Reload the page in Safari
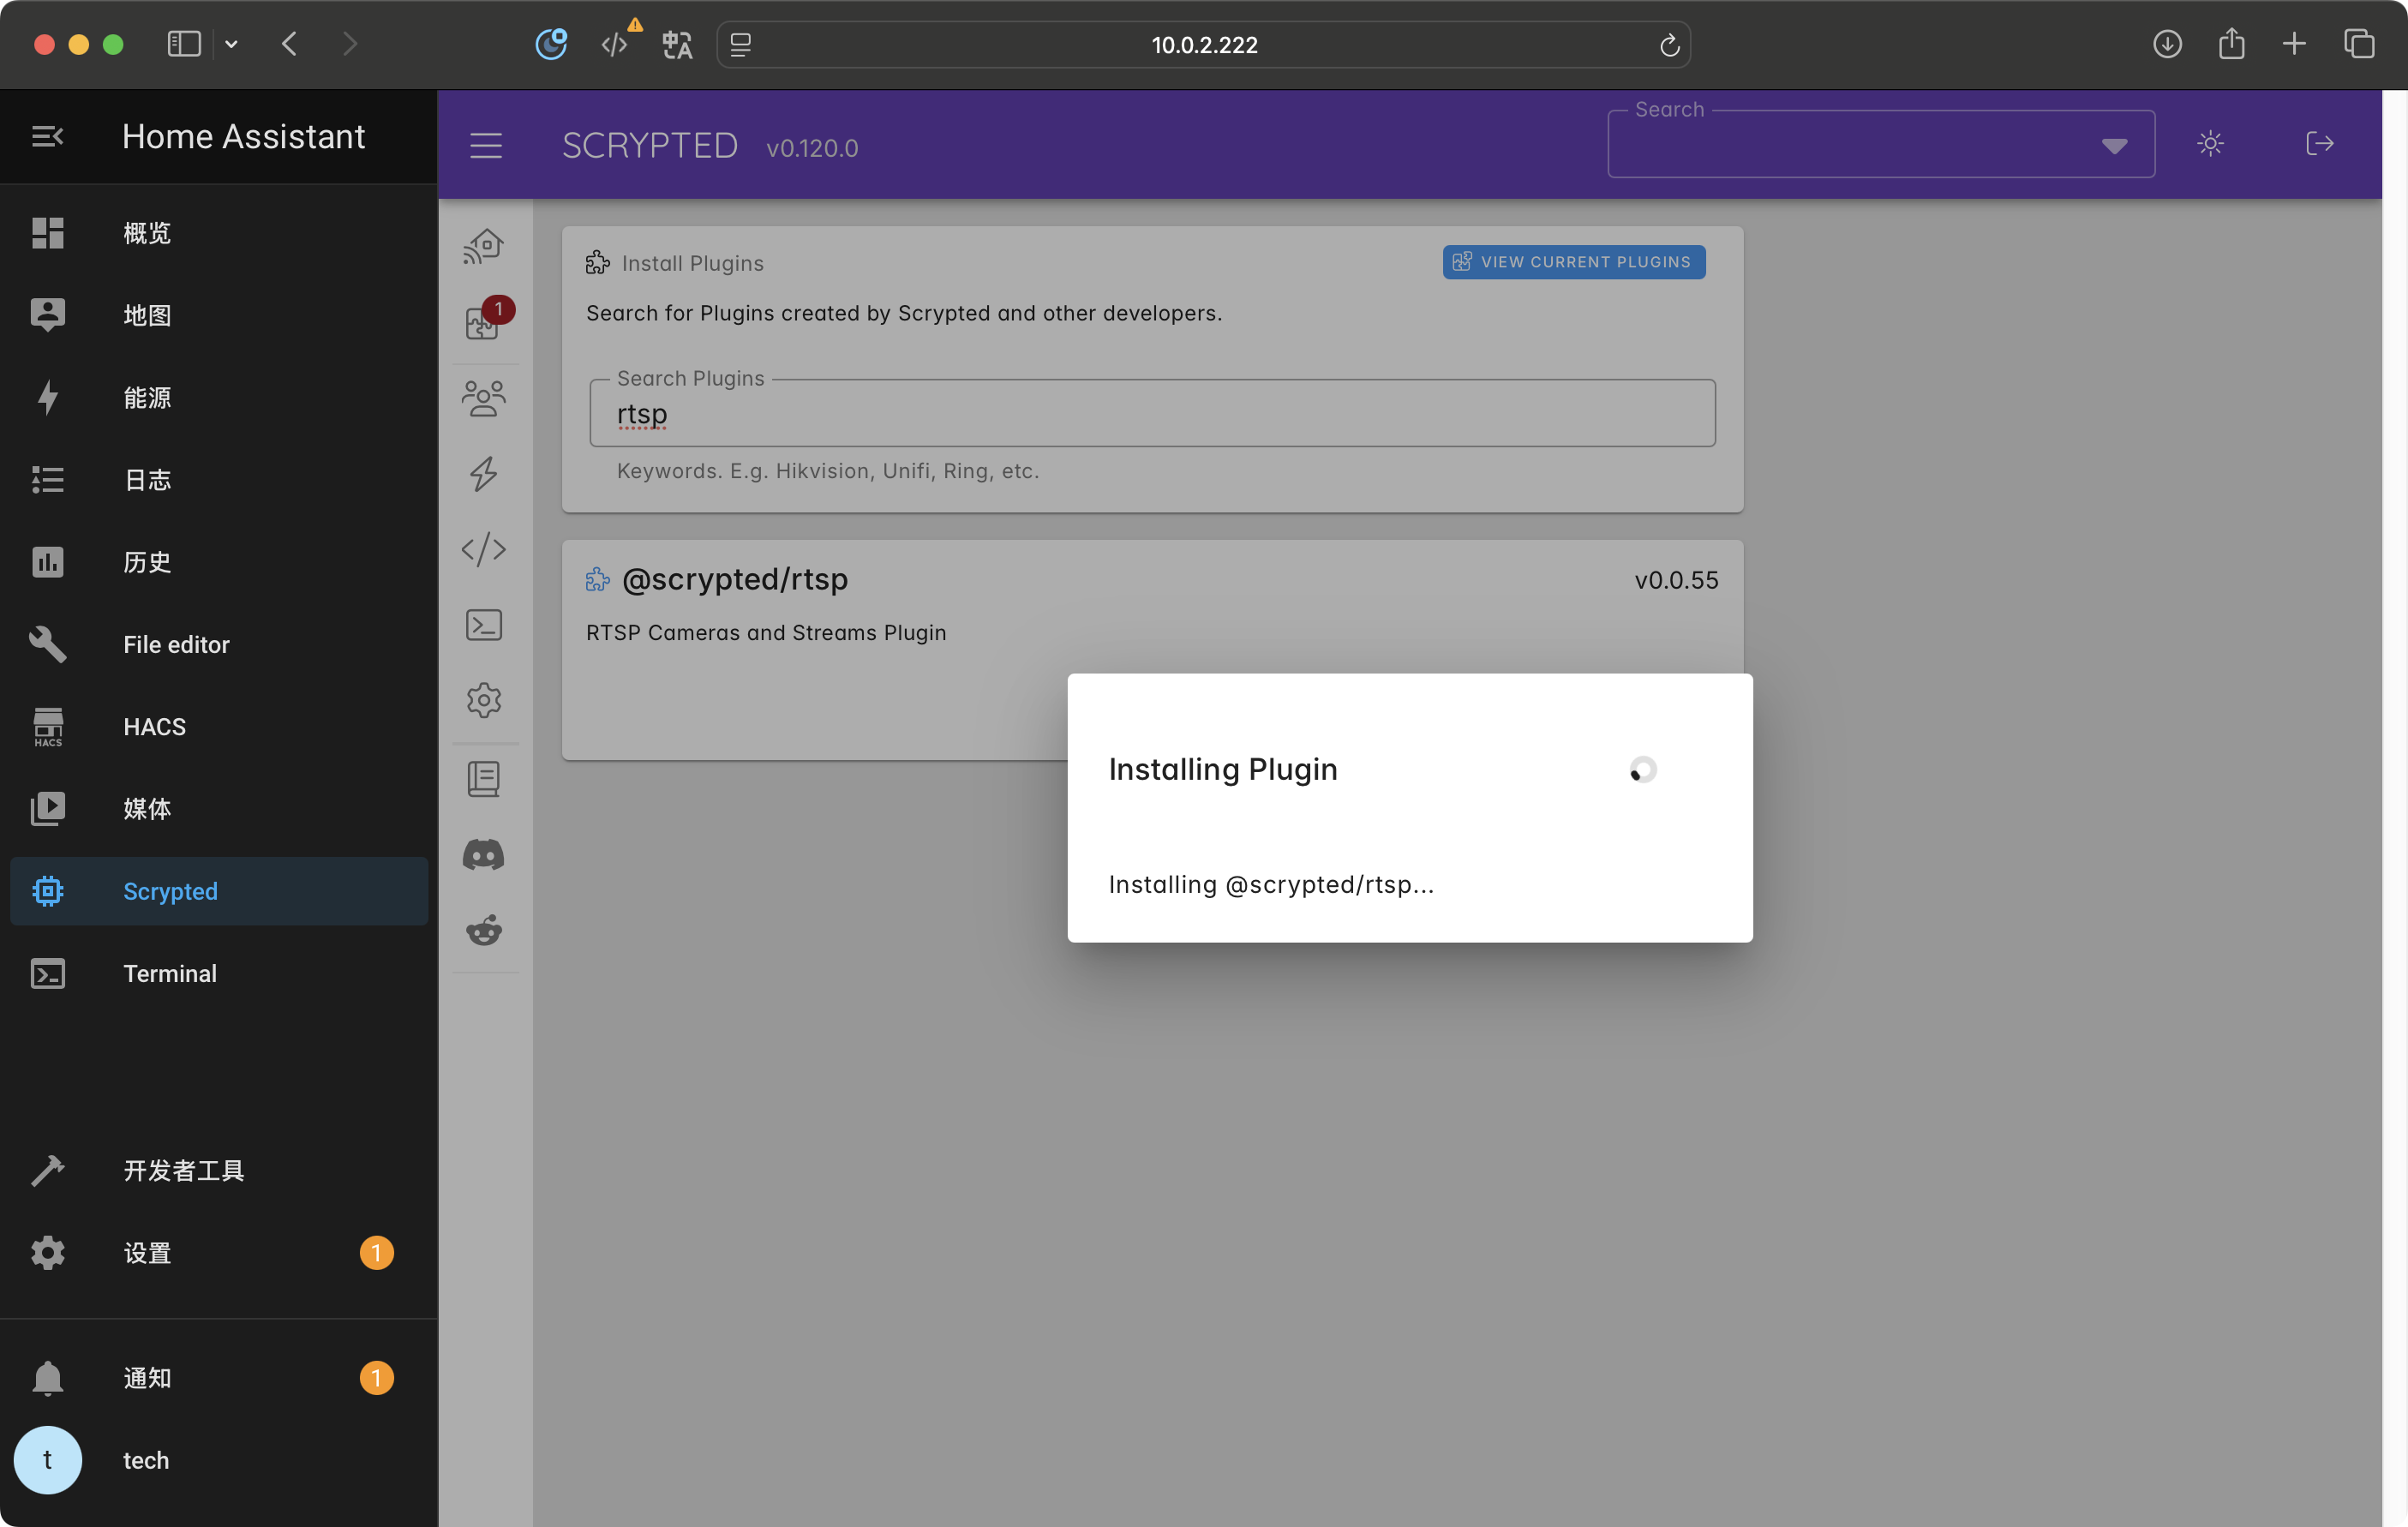 click(1668, 45)
